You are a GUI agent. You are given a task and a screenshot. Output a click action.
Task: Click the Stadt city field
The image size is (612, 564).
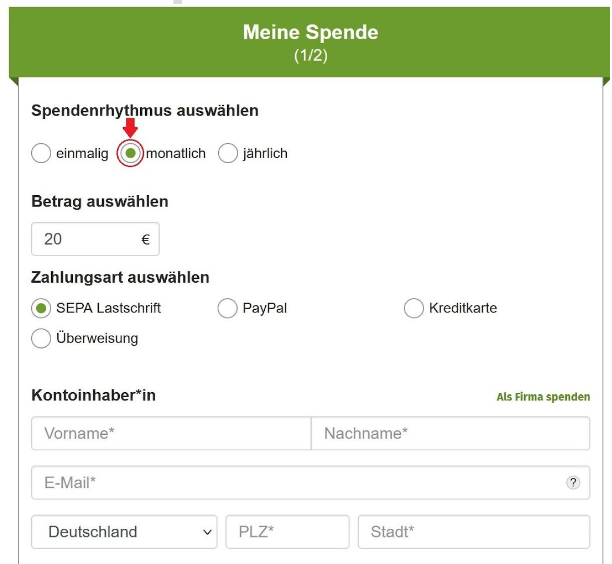click(x=474, y=532)
